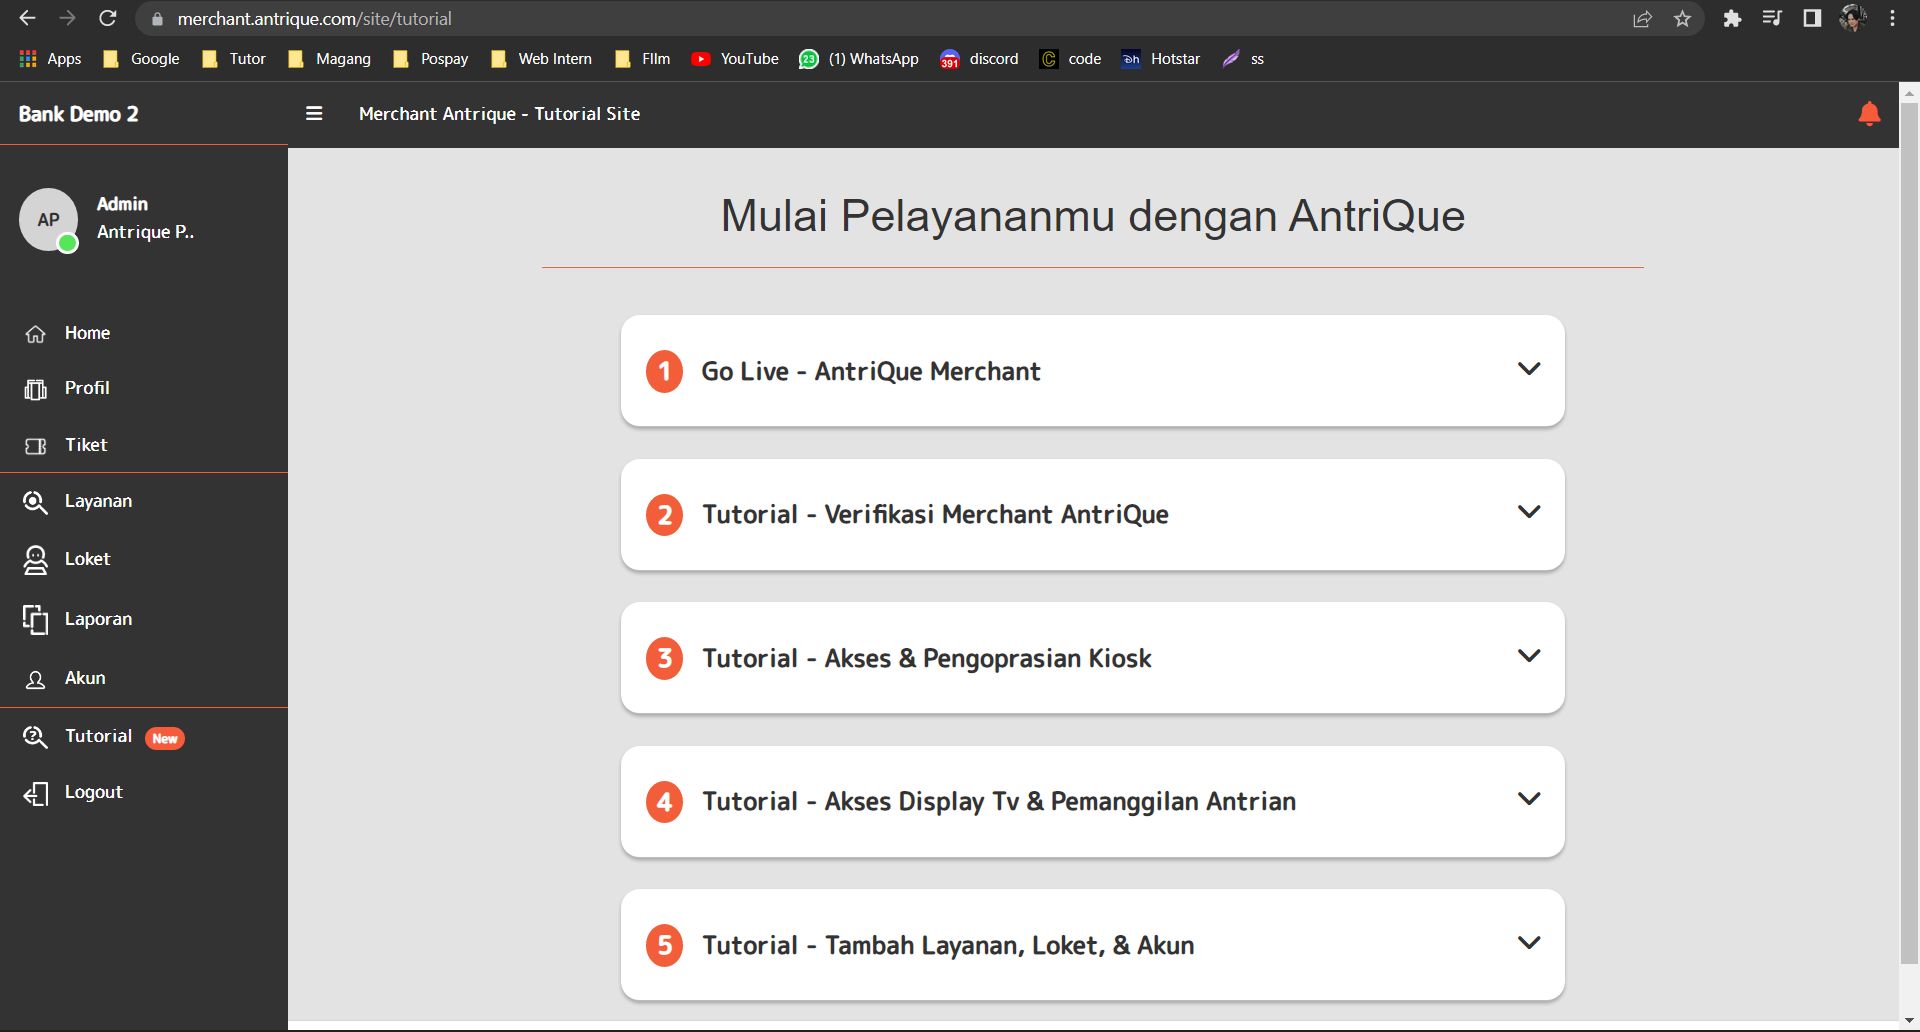Open the Tutorial menu item

98,736
